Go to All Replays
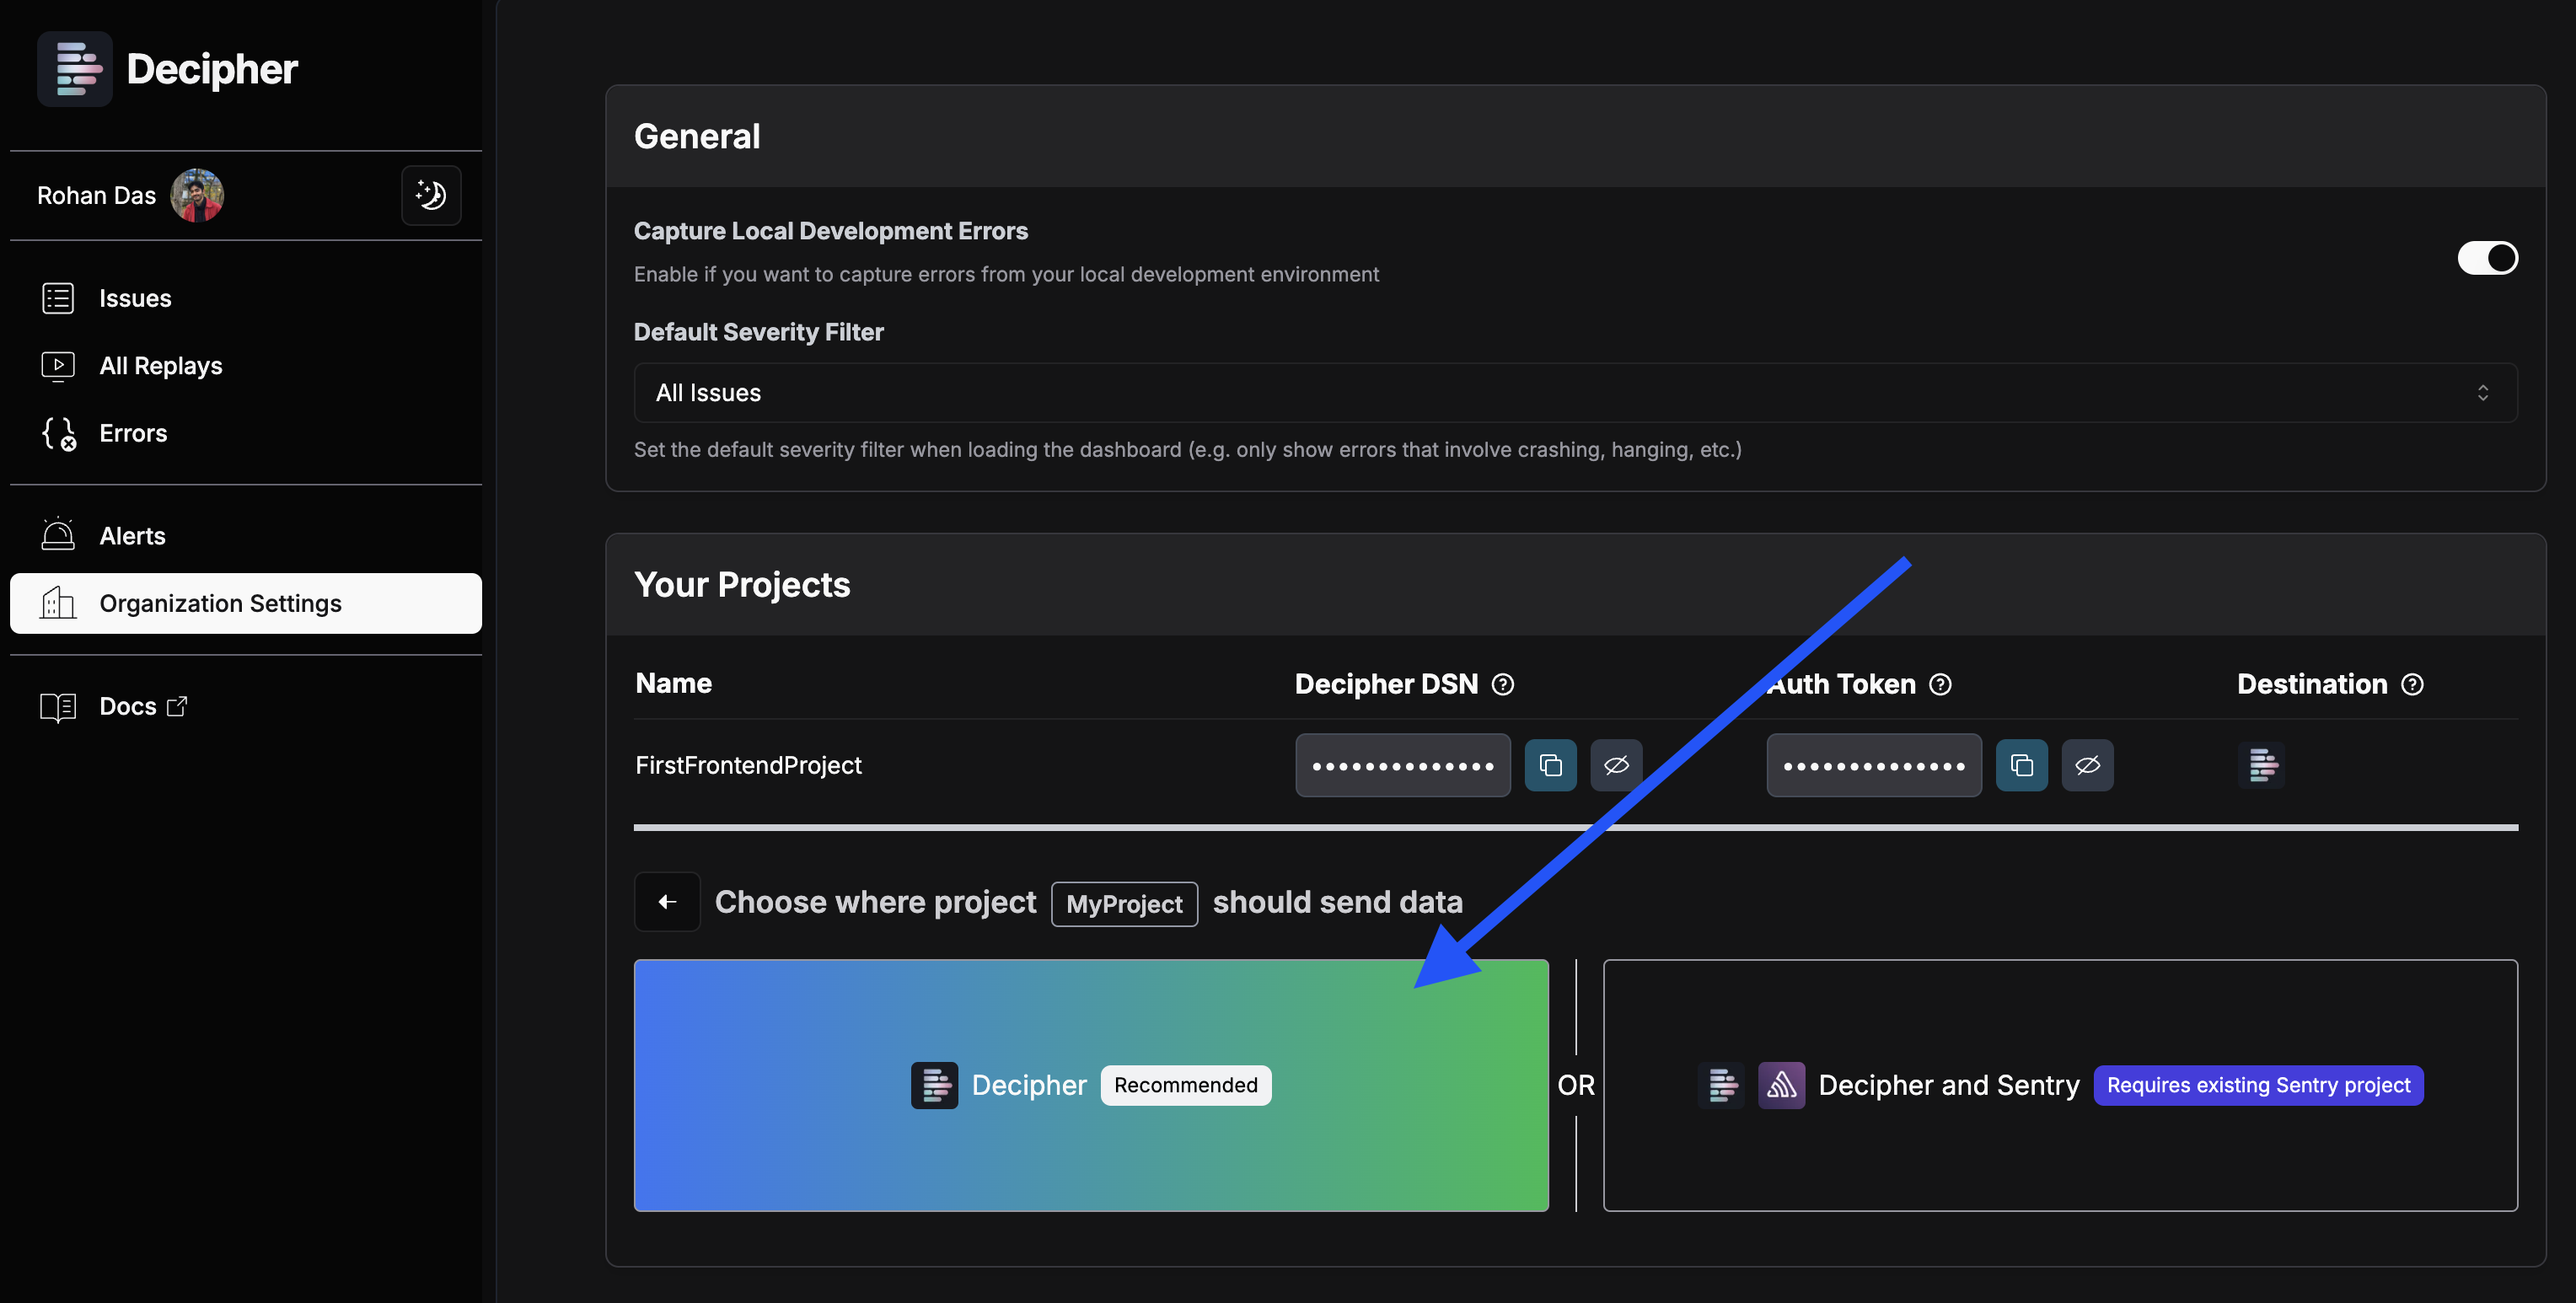Image resolution: width=2576 pixels, height=1303 pixels. click(246, 366)
